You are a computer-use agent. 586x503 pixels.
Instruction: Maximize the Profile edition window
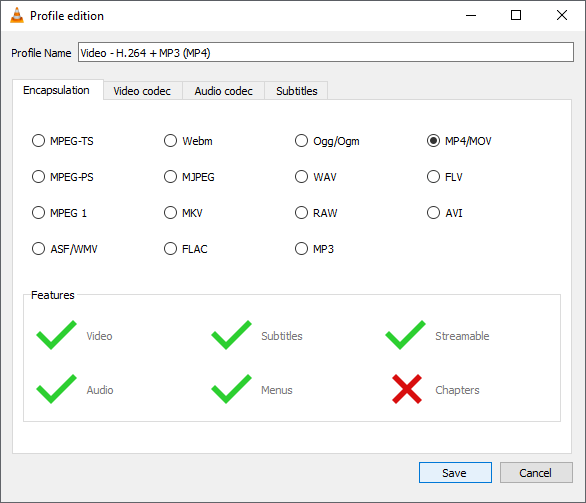pos(516,15)
